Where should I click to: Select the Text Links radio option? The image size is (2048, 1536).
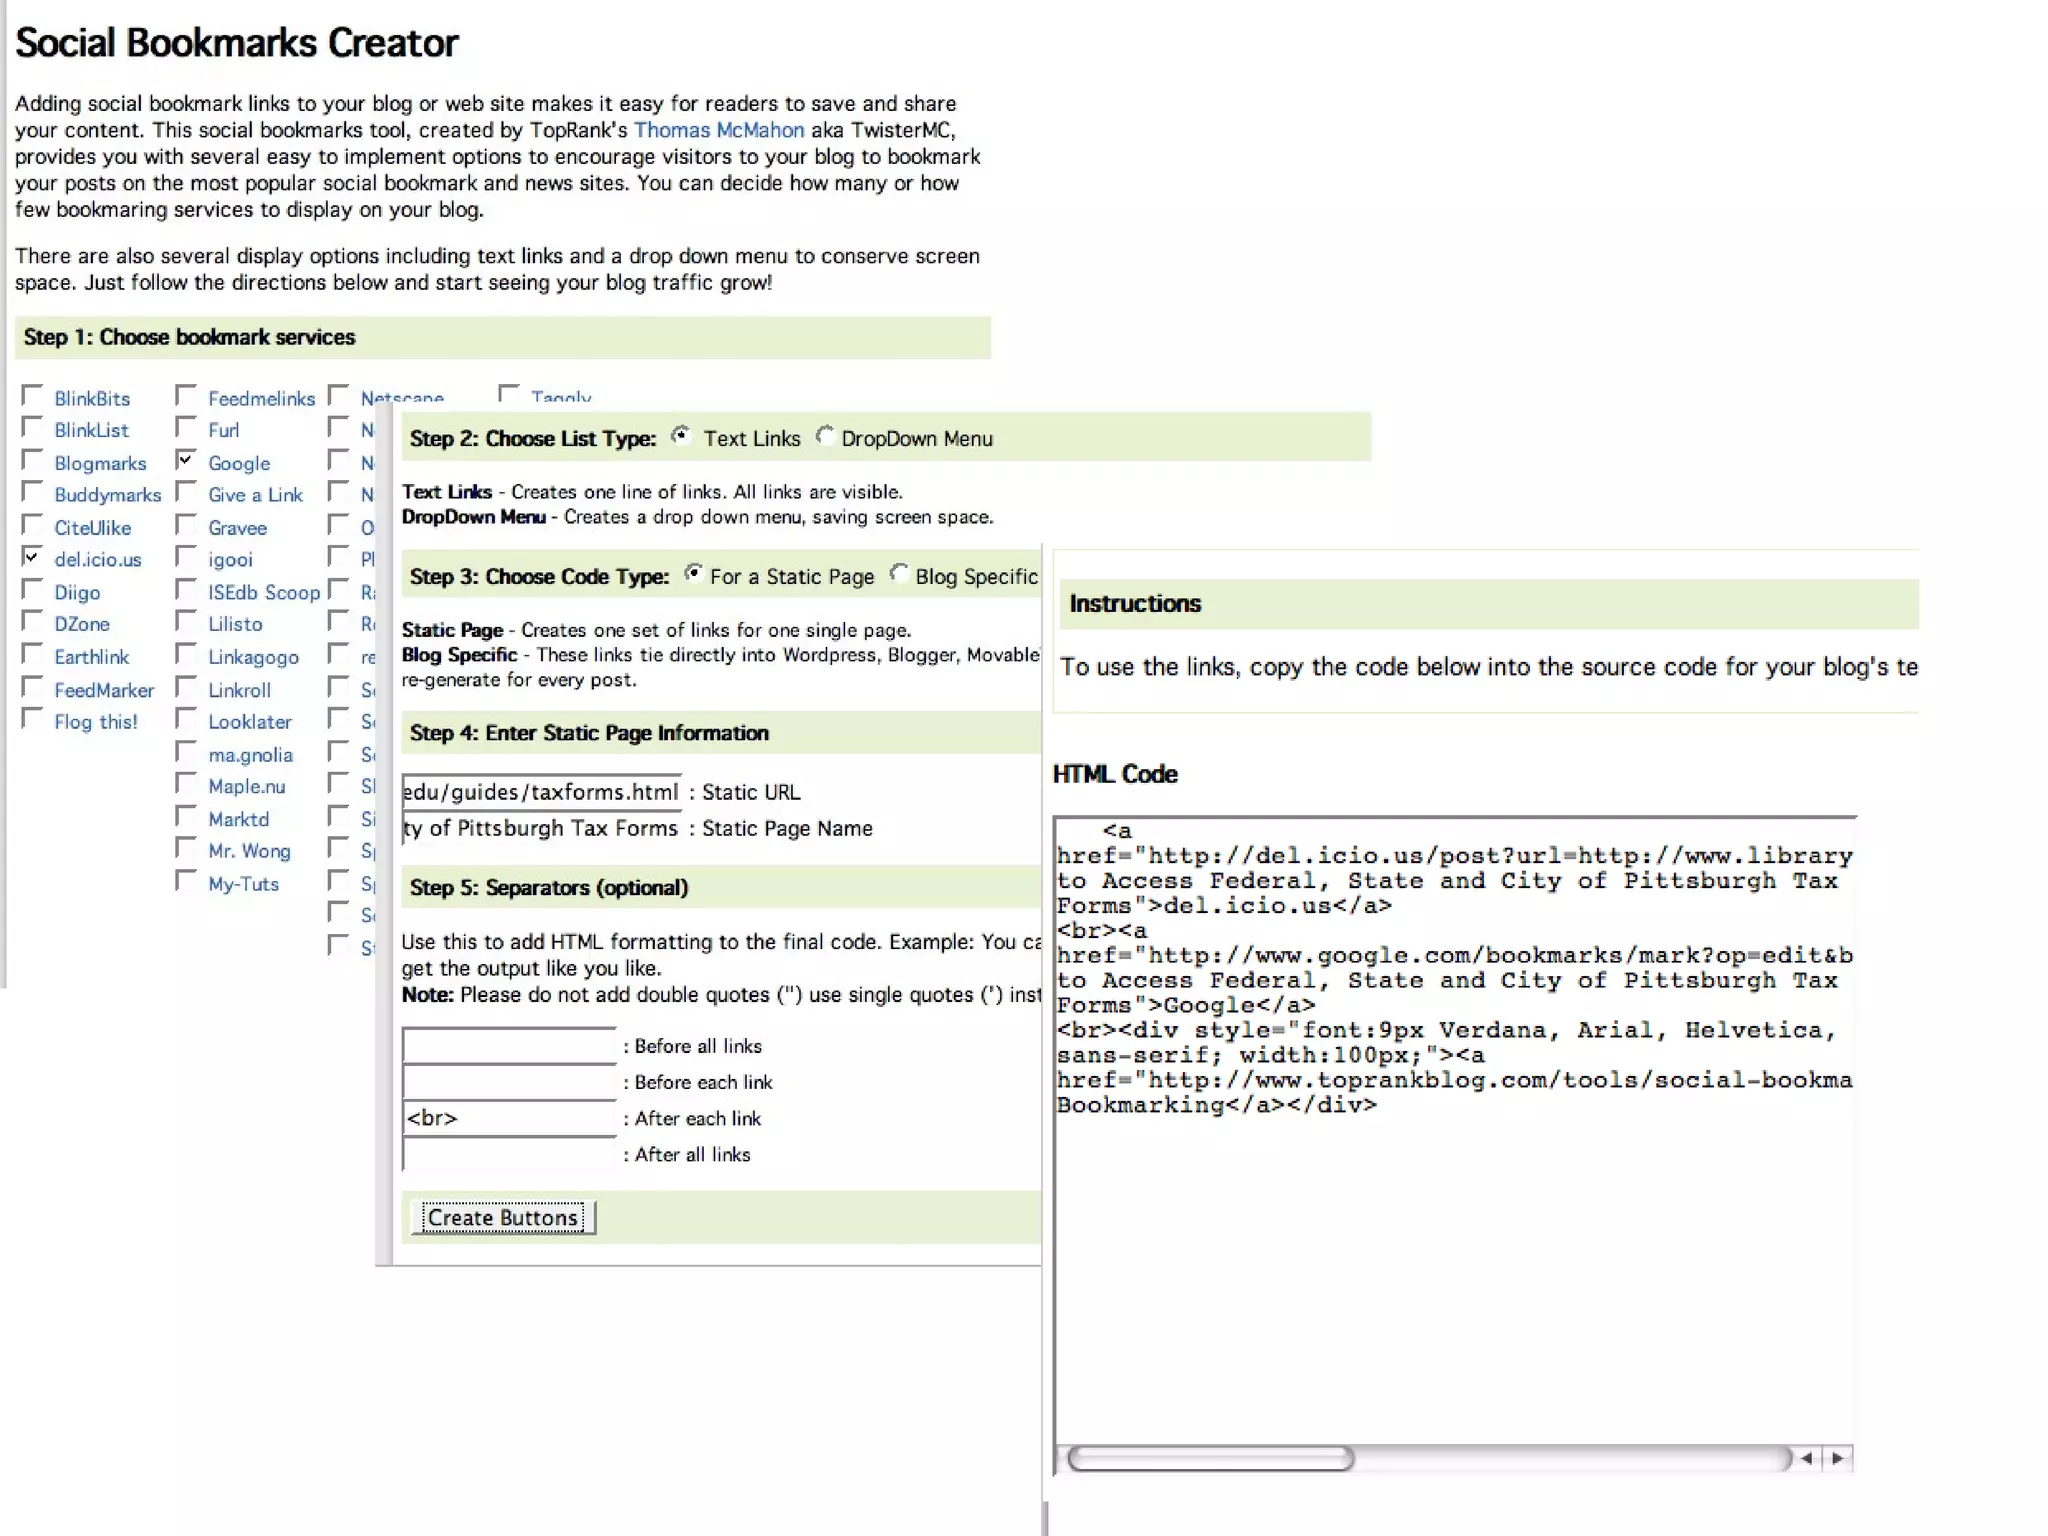pyautogui.click(x=681, y=436)
